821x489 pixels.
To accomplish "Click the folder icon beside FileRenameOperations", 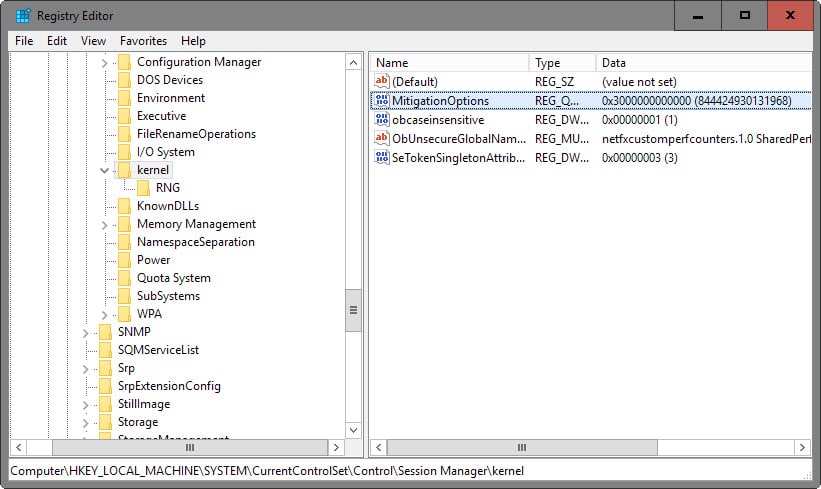I will pyautogui.click(x=124, y=134).
